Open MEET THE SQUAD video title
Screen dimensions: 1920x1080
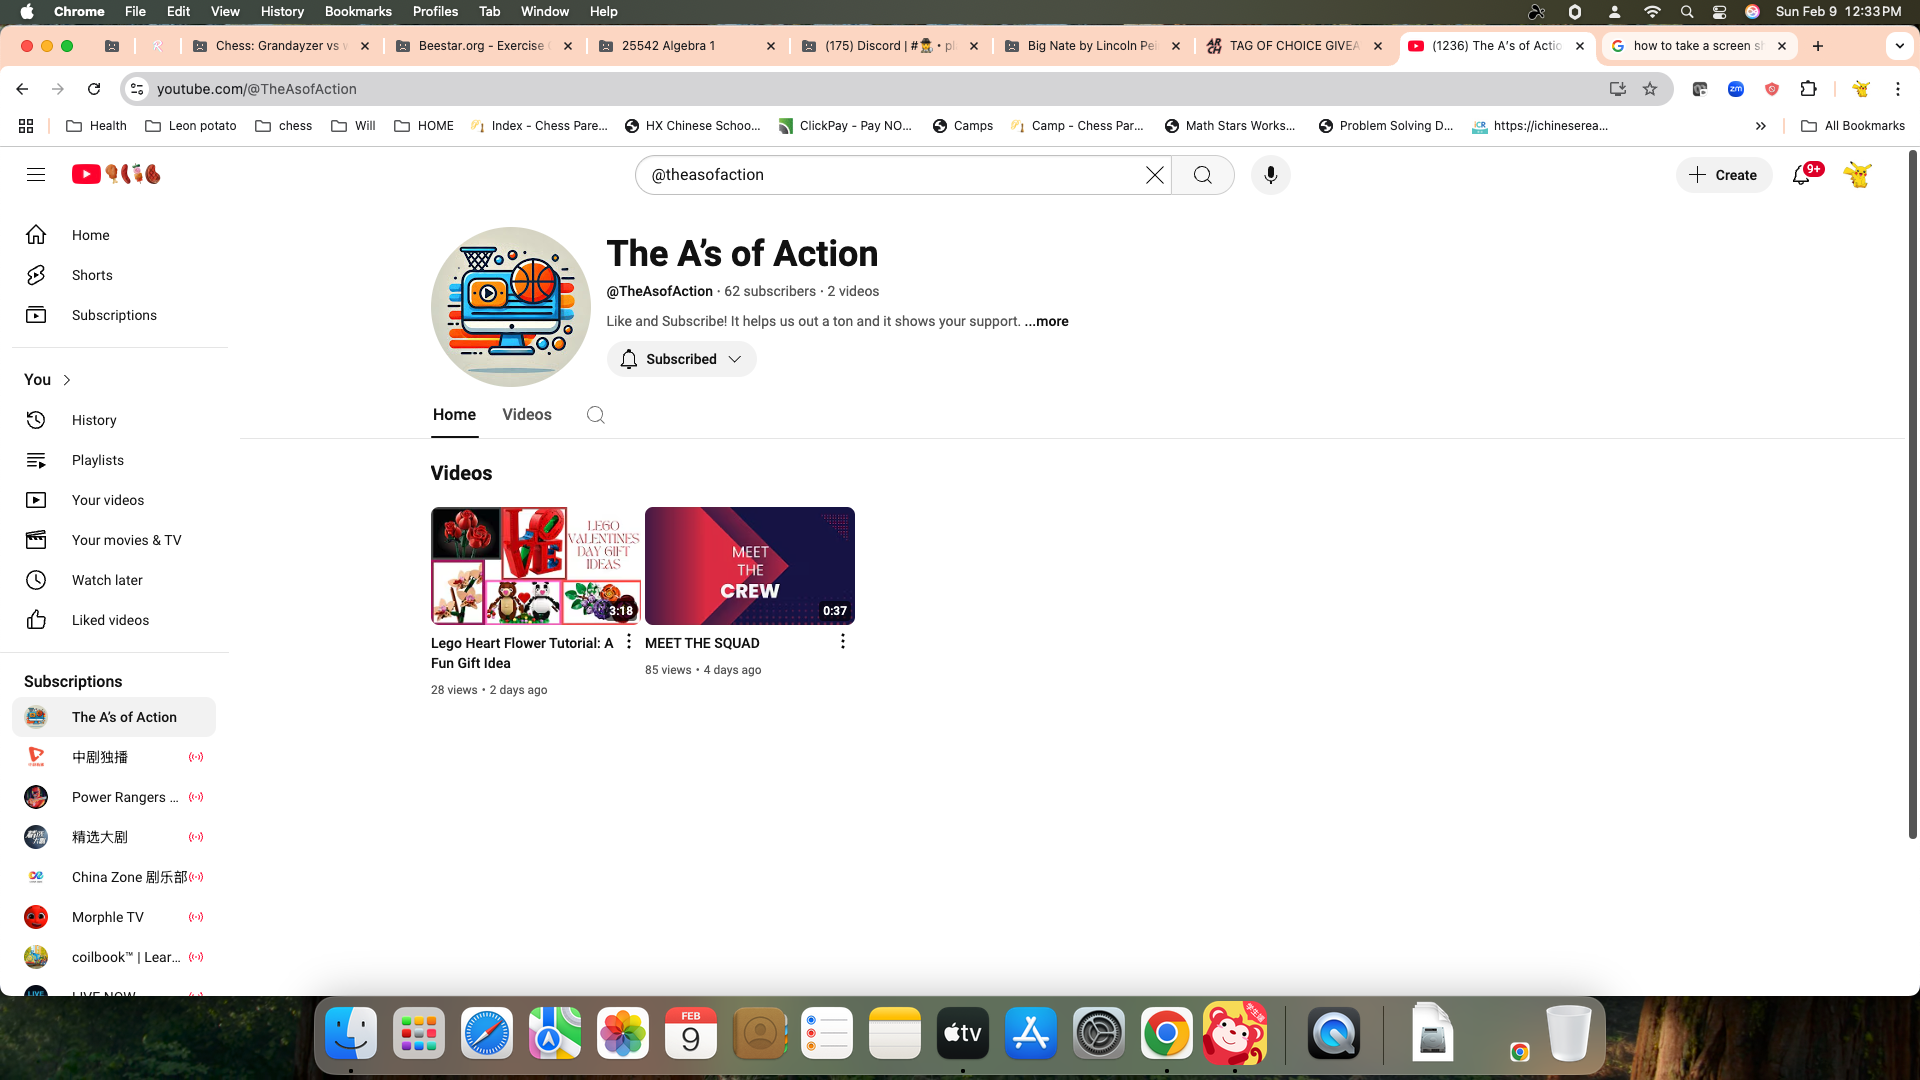point(702,643)
